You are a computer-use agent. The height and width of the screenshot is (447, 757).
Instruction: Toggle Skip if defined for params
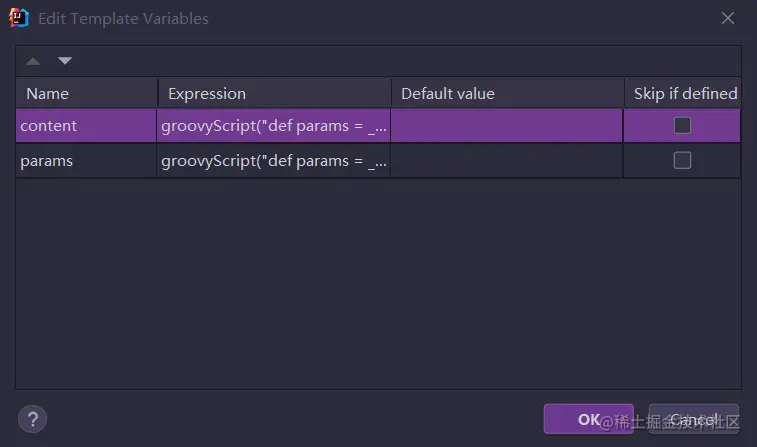[x=682, y=160]
